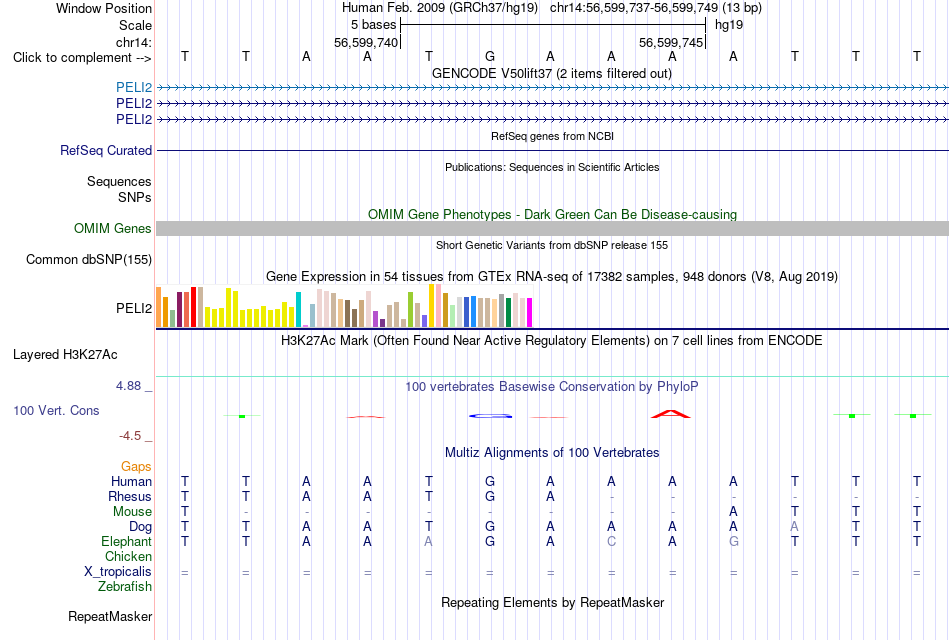Click the '5 bases' scale label

373,25
